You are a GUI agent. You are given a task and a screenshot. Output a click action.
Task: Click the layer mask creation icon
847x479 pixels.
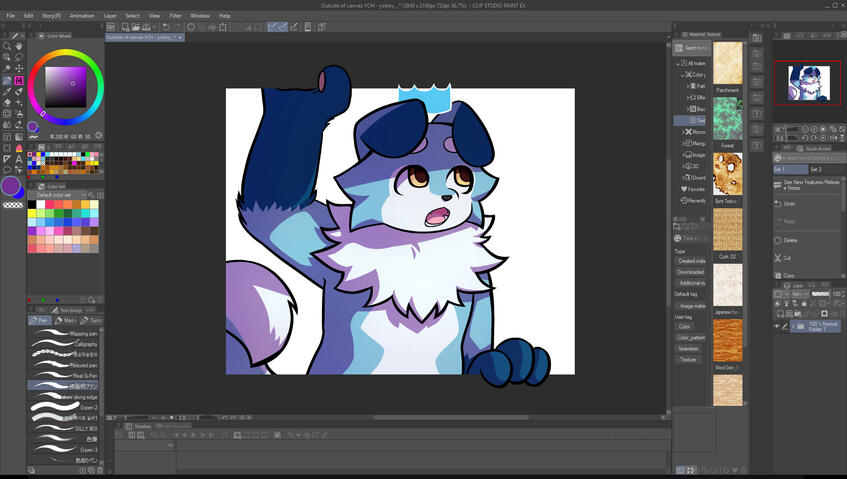point(824,313)
